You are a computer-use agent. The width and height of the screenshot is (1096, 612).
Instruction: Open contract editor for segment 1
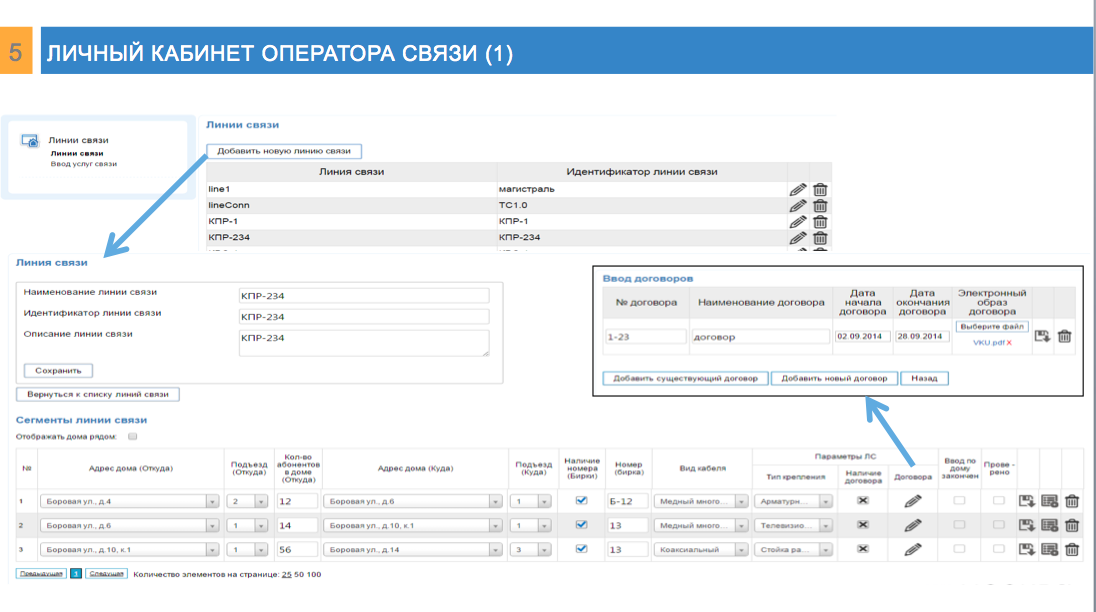click(x=912, y=501)
